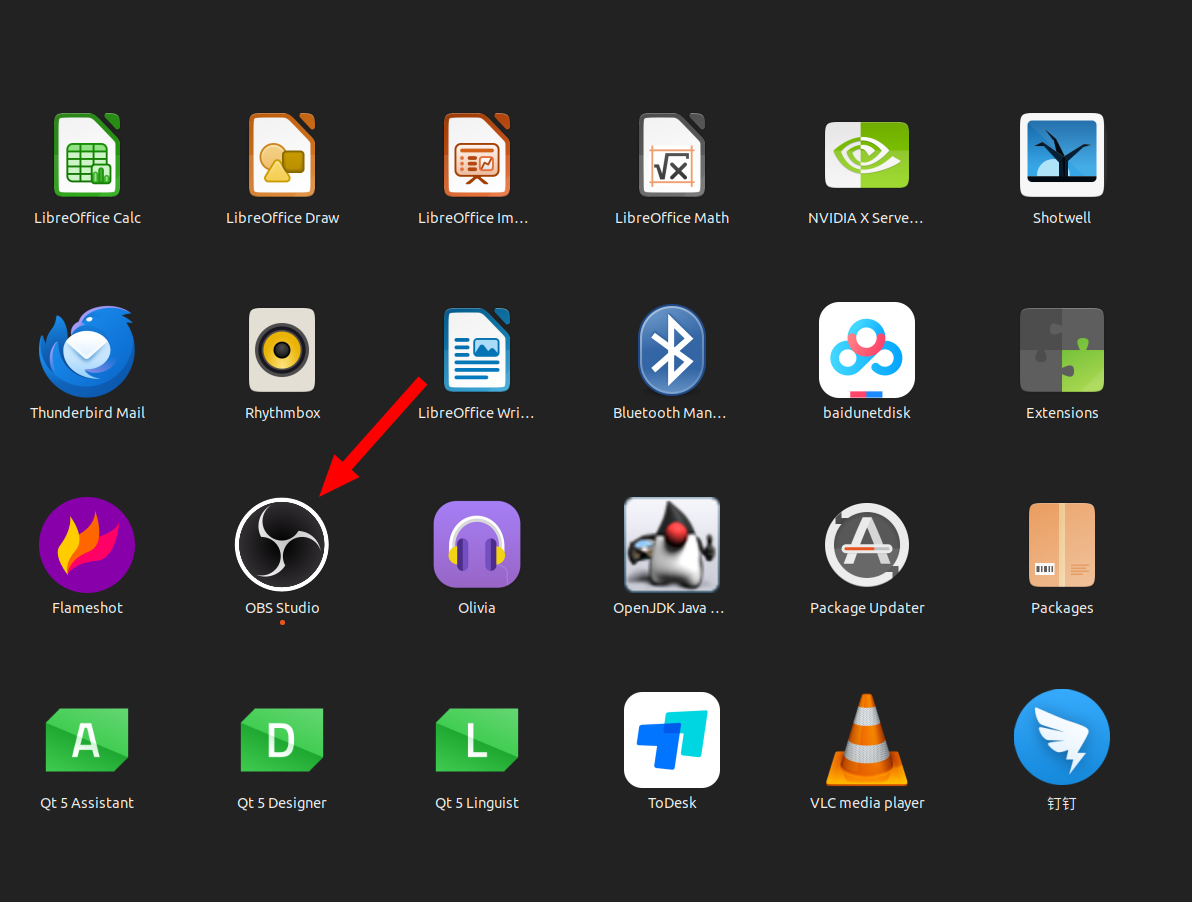Viewport: 1192px width, 902px height.
Task: Click the "Thunderbird Mail" label text
Action: point(87,413)
